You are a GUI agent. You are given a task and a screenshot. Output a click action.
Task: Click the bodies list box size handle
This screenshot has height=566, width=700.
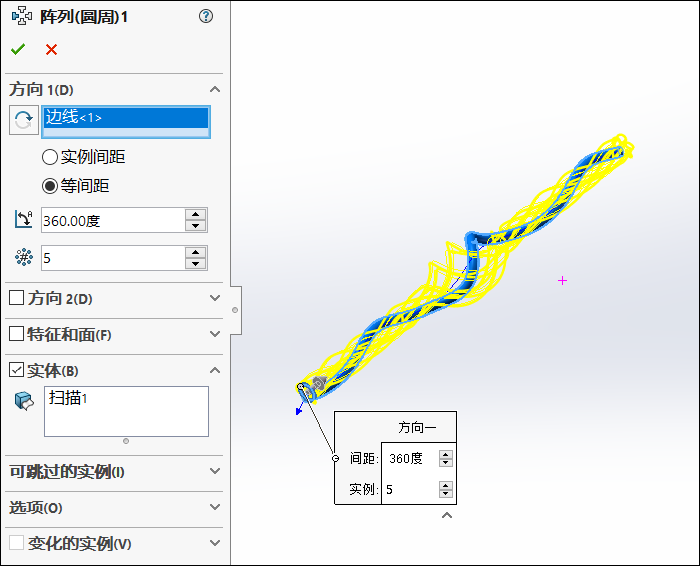tap(126, 441)
